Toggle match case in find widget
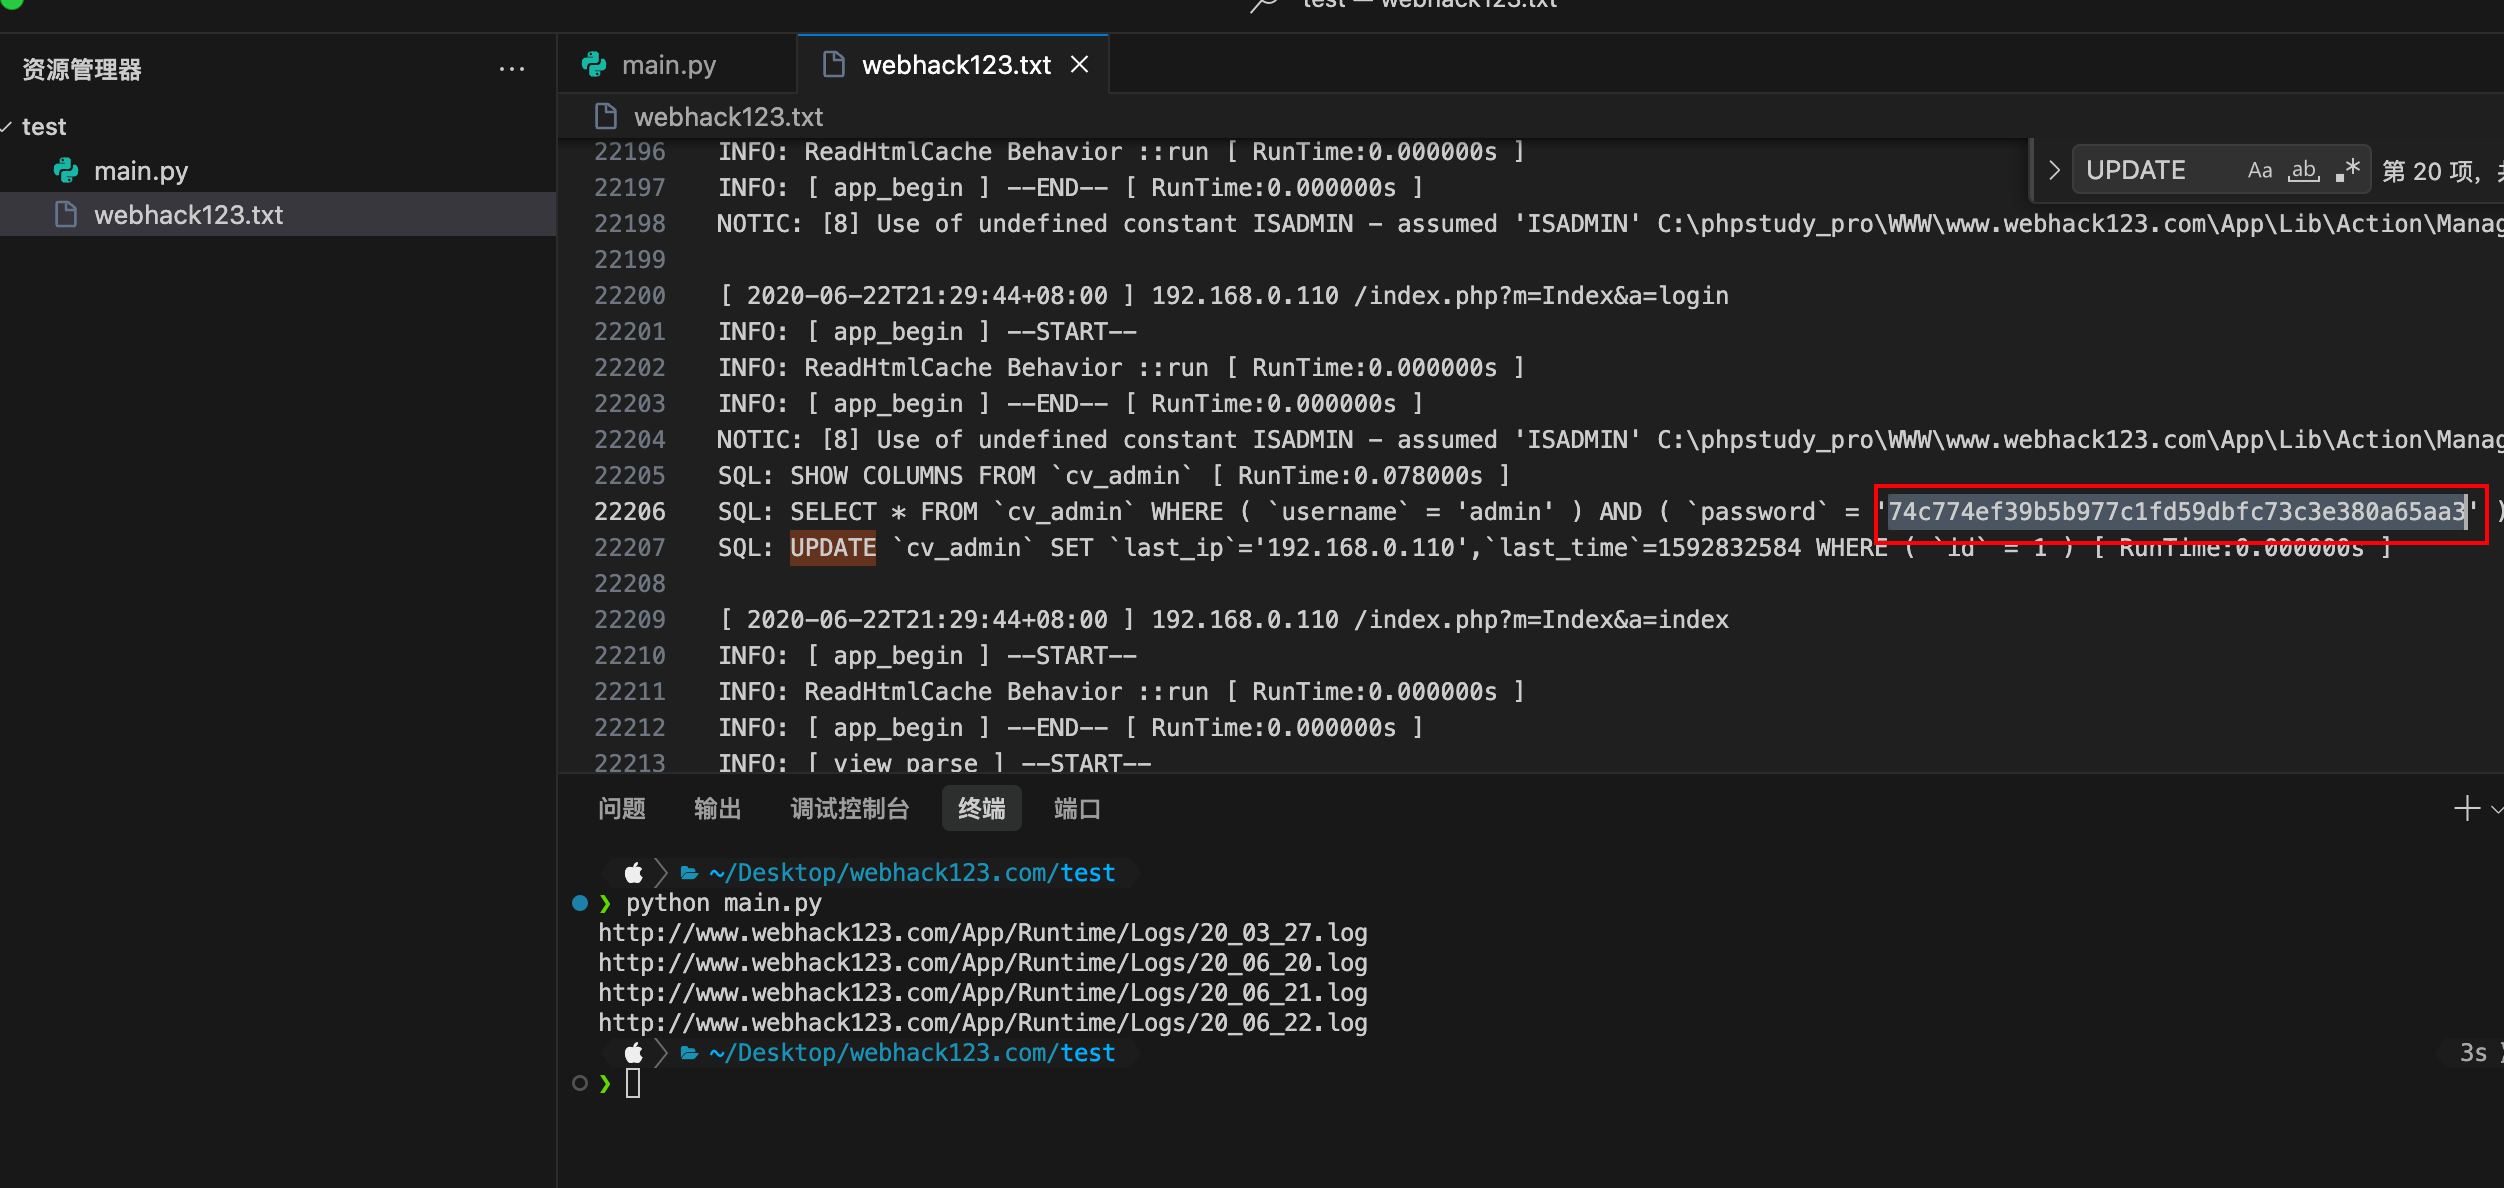This screenshot has width=2504, height=1188. point(2260,170)
